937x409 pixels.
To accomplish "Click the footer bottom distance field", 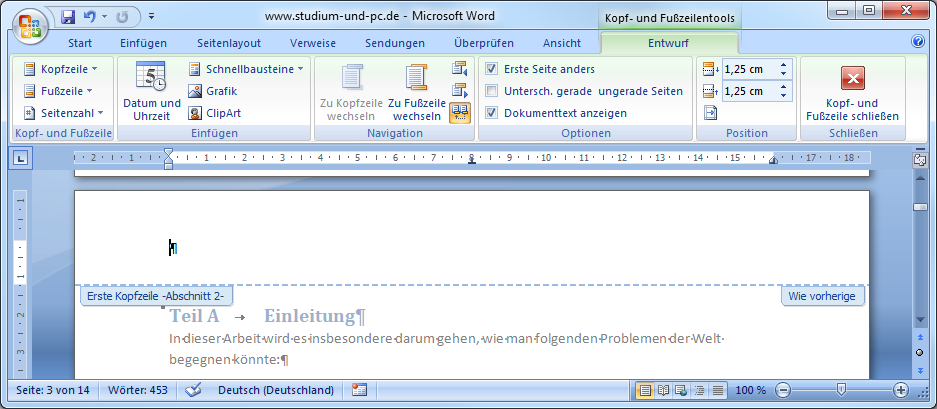I will 749,91.
